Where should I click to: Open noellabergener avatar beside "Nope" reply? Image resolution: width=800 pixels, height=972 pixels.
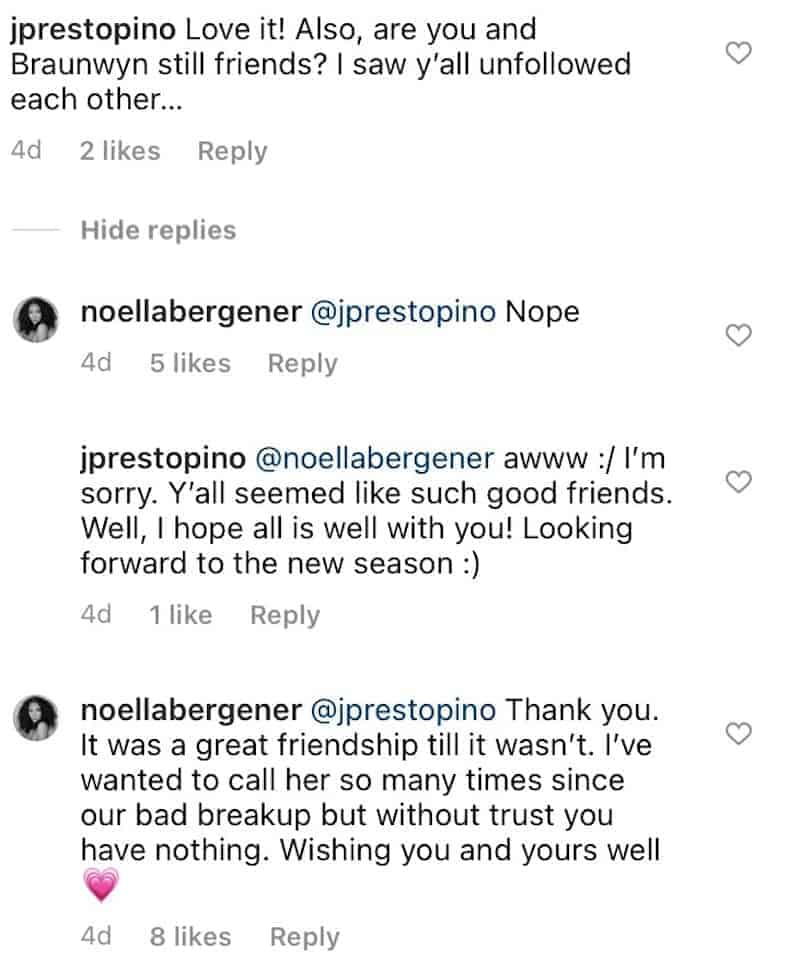coord(39,323)
